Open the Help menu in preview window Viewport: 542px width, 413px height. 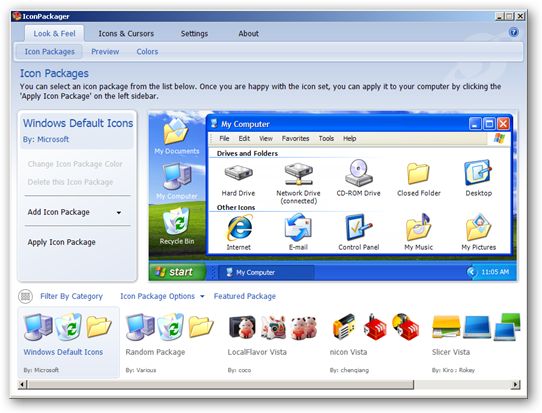349,139
